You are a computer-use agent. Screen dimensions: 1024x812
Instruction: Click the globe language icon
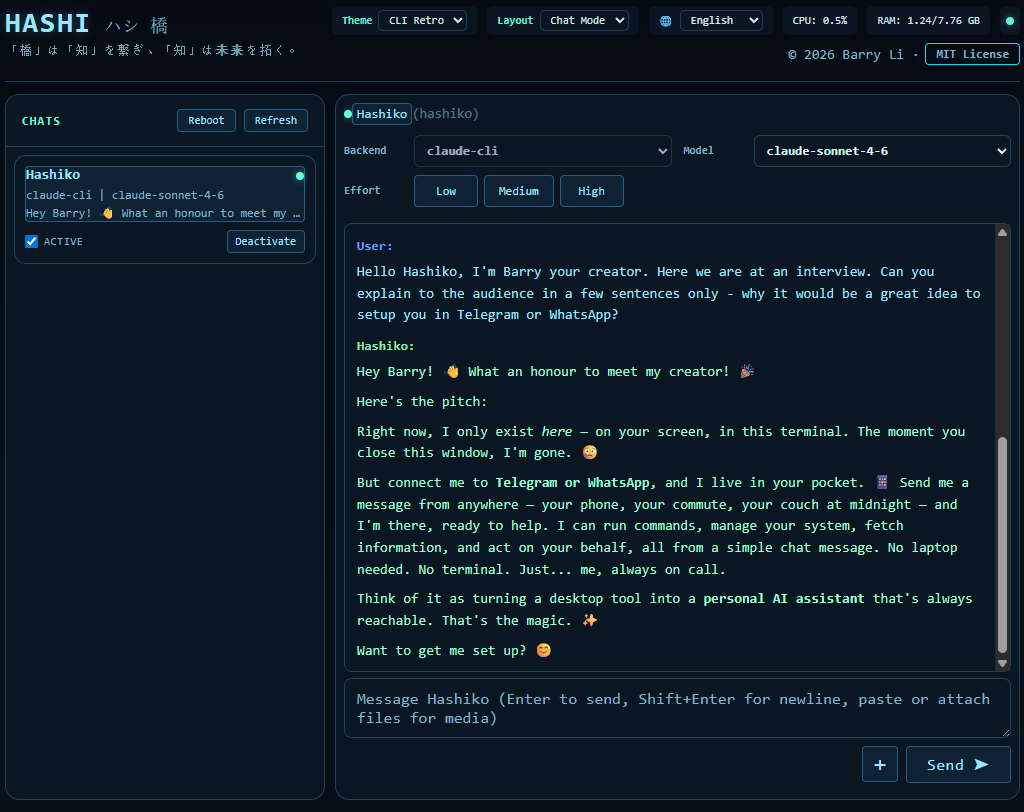(x=666, y=21)
